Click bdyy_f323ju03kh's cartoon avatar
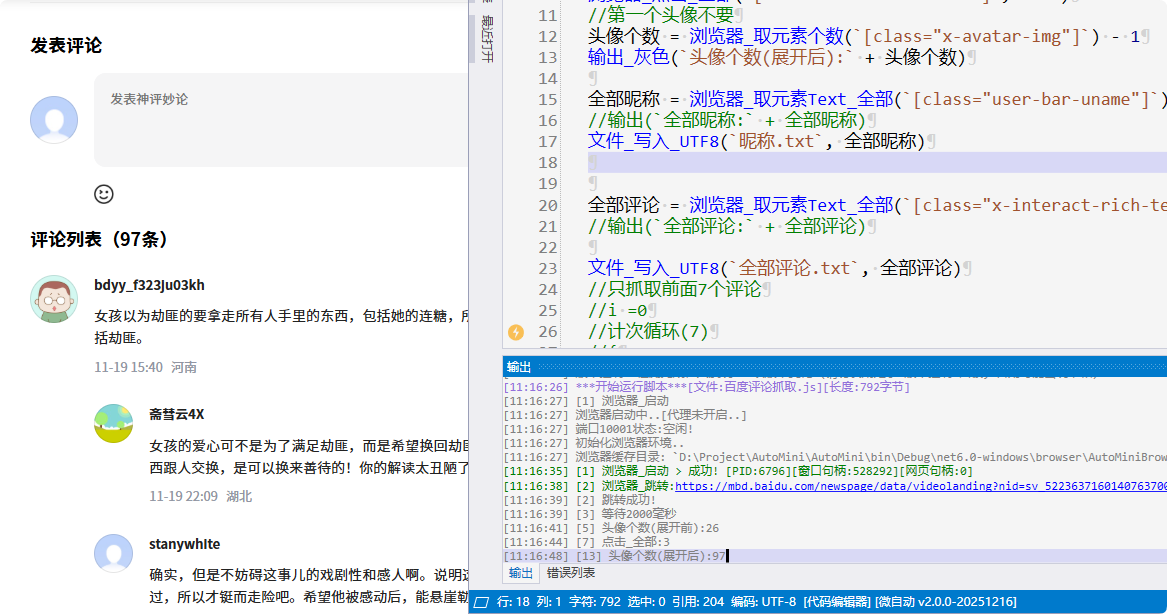The image size is (1167, 614). click(x=54, y=299)
